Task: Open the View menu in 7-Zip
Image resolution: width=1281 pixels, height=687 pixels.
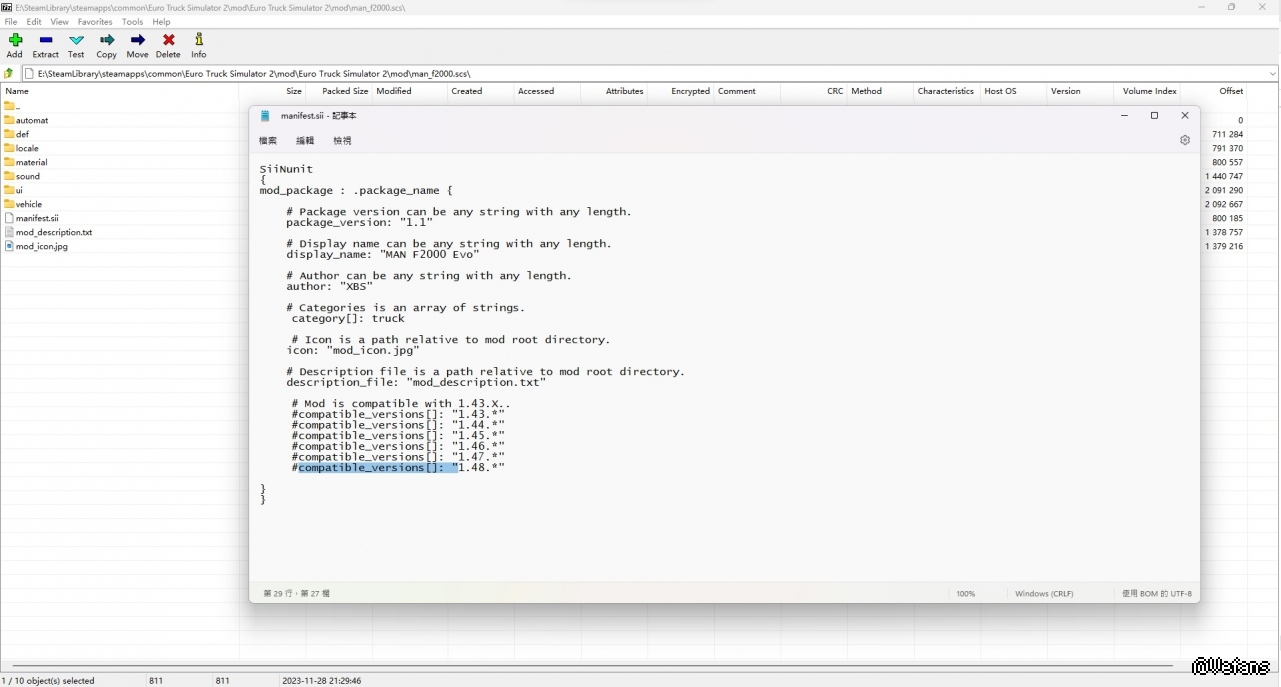Action: click(60, 21)
